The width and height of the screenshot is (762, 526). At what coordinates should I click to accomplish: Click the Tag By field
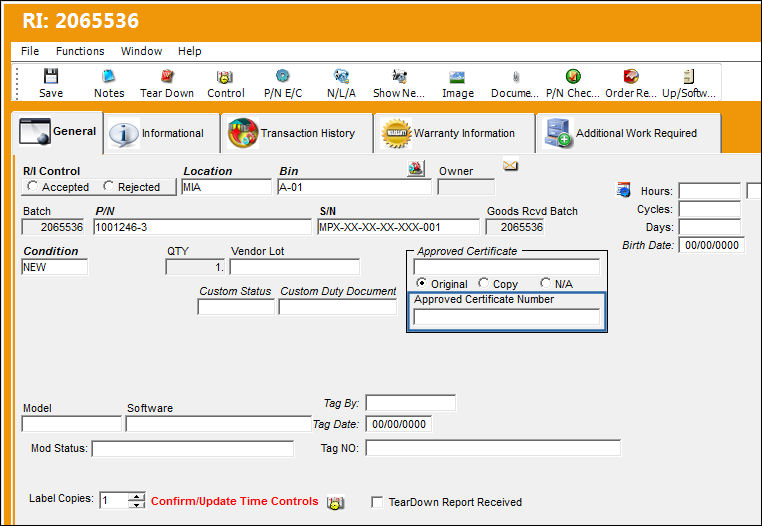coord(411,403)
